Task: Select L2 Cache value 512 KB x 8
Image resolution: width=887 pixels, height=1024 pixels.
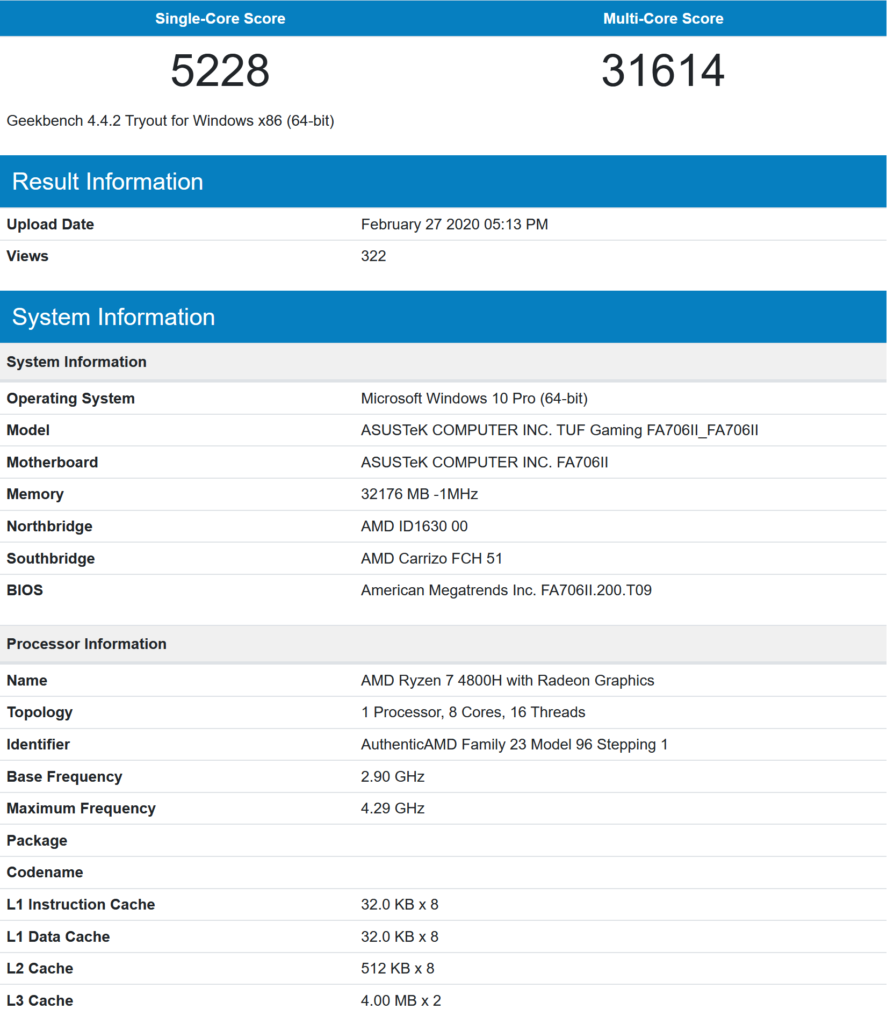Action: tap(398, 968)
